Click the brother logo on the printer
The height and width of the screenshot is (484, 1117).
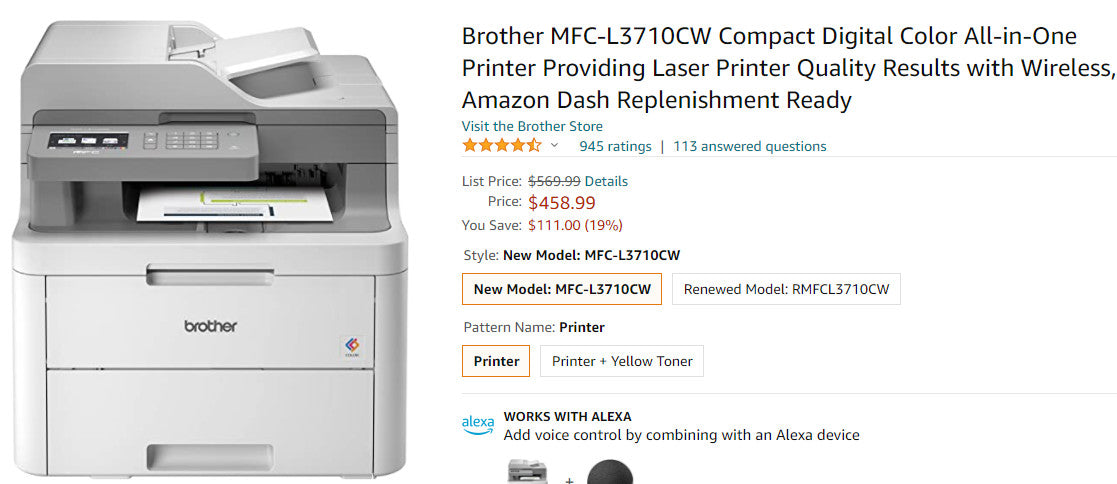pyautogui.click(x=211, y=326)
